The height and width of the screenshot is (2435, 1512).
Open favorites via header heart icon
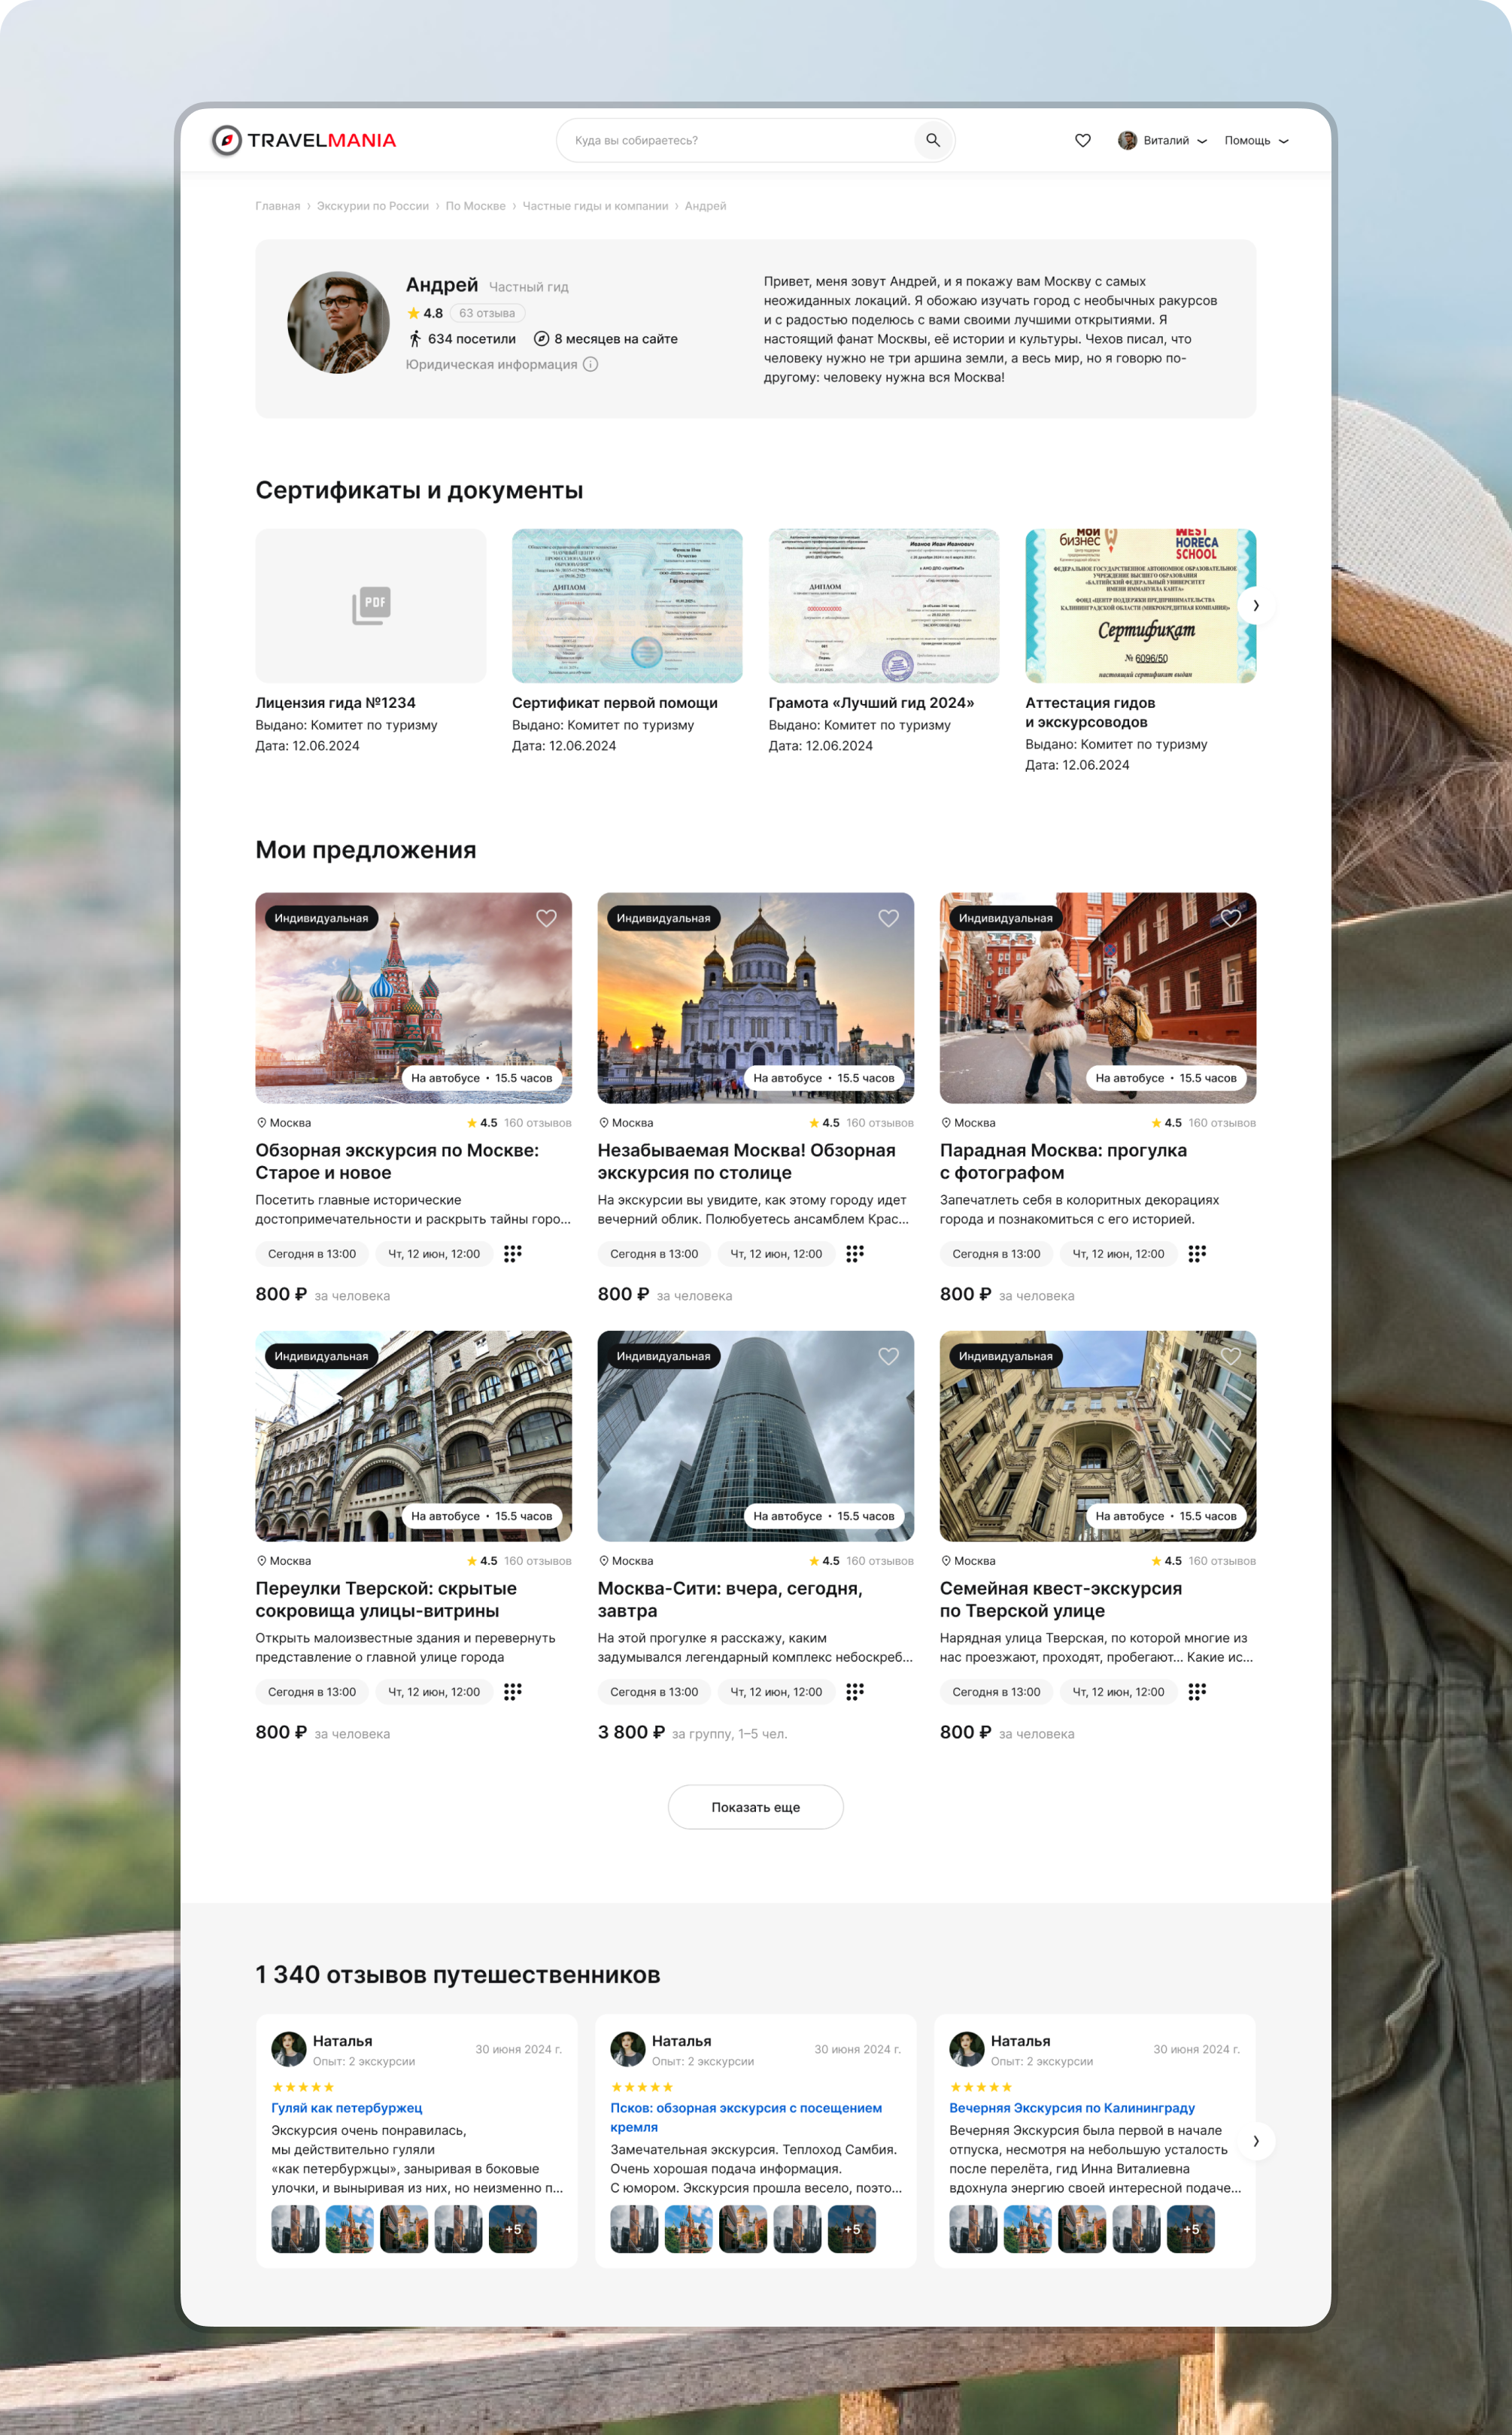pyautogui.click(x=1082, y=140)
